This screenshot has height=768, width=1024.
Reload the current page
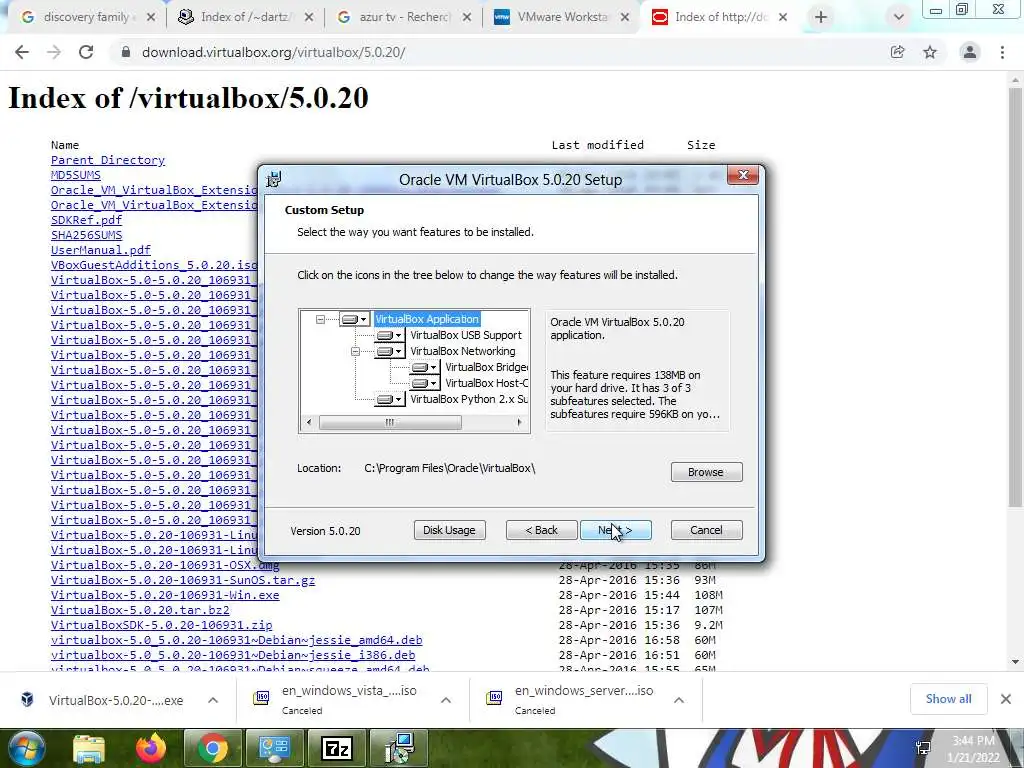tap(86, 52)
